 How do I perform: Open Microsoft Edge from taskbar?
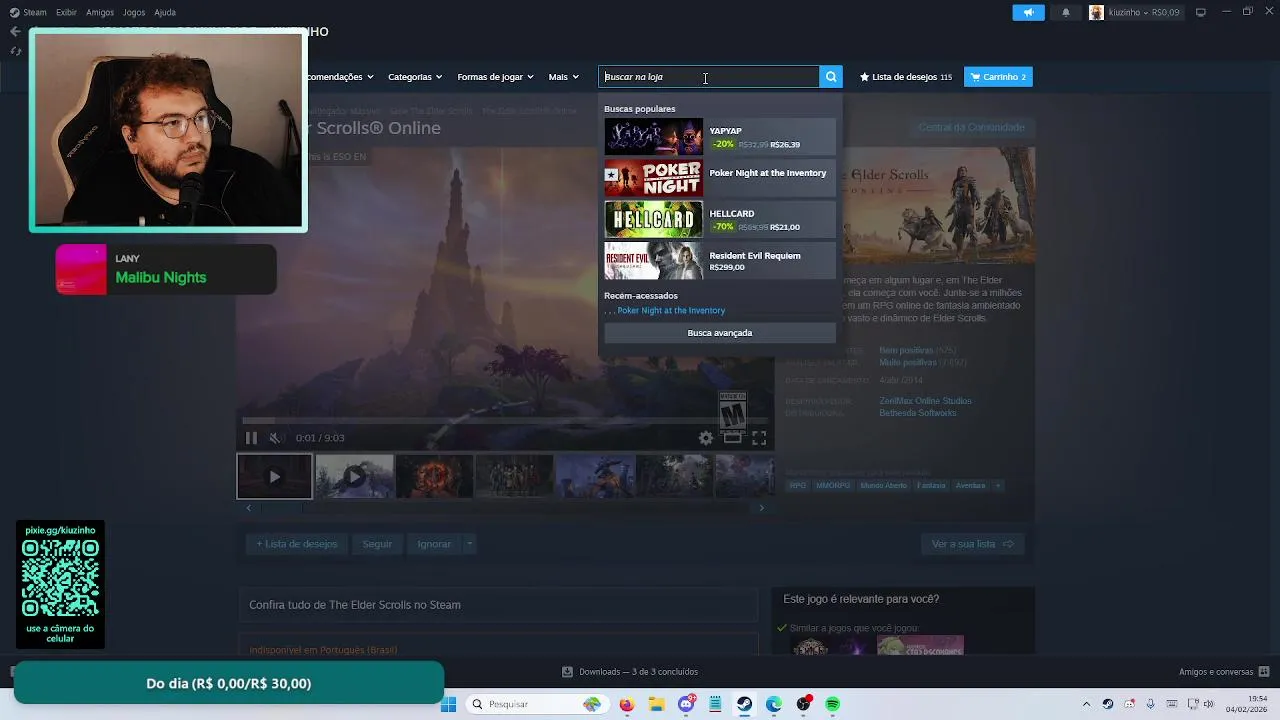click(774, 704)
